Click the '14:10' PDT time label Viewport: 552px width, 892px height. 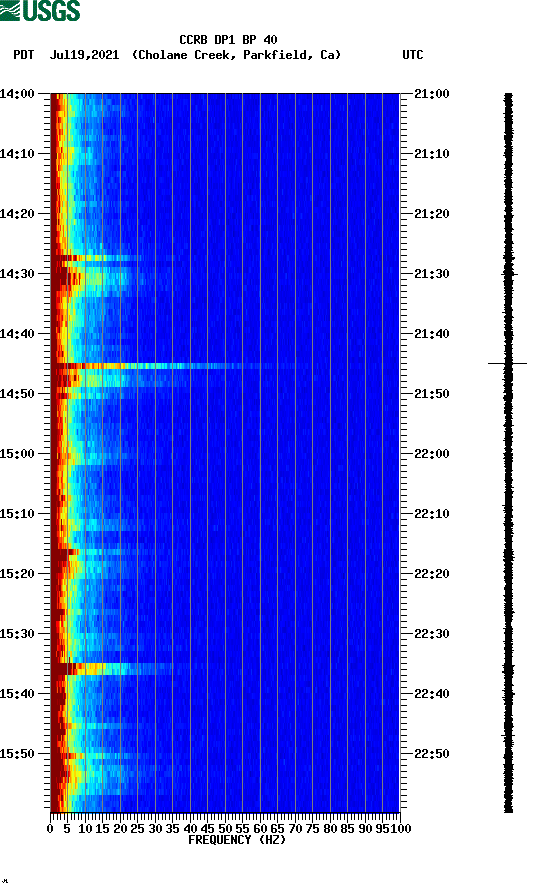click(17, 154)
